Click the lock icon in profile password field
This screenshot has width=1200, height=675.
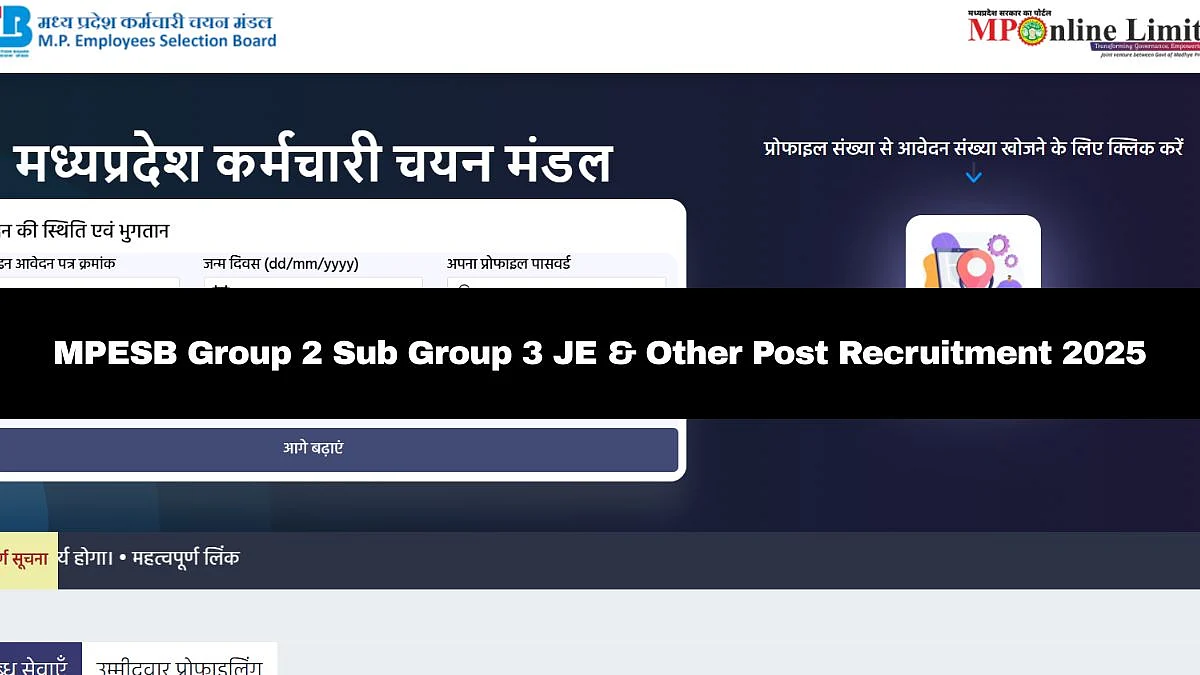click(x=464, y=287)
